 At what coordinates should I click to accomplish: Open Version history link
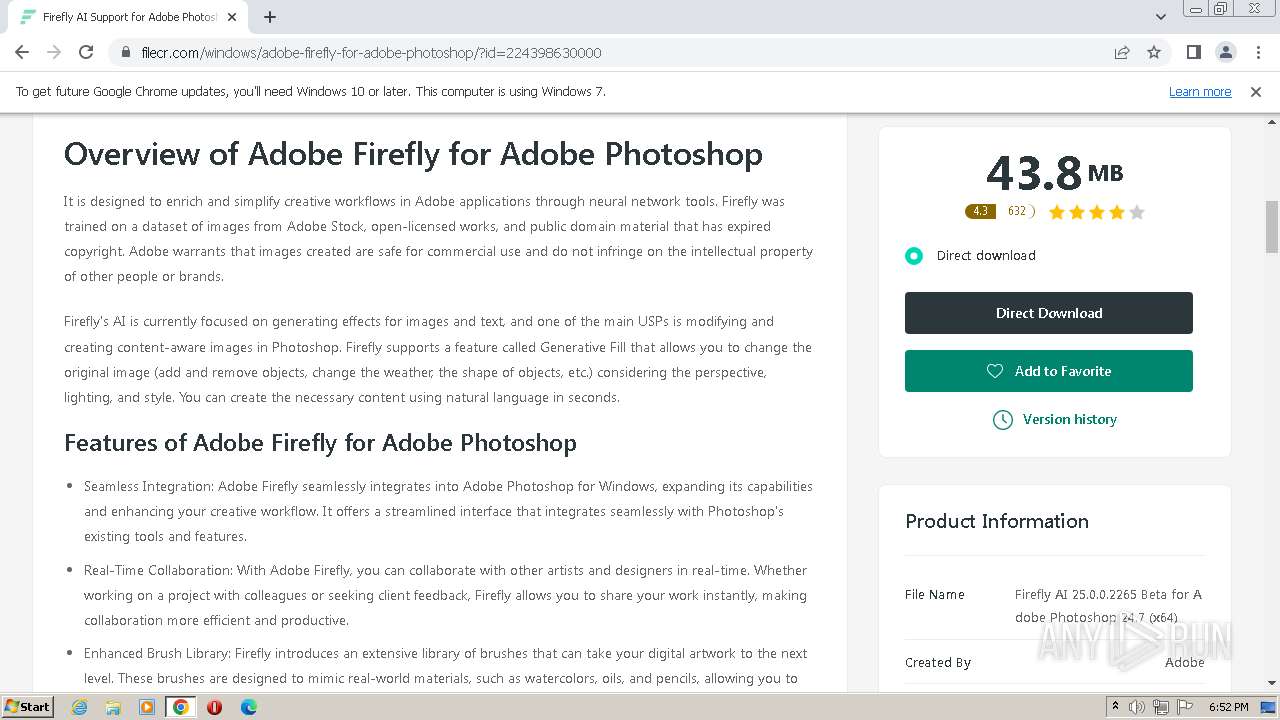pos(1069,419)
